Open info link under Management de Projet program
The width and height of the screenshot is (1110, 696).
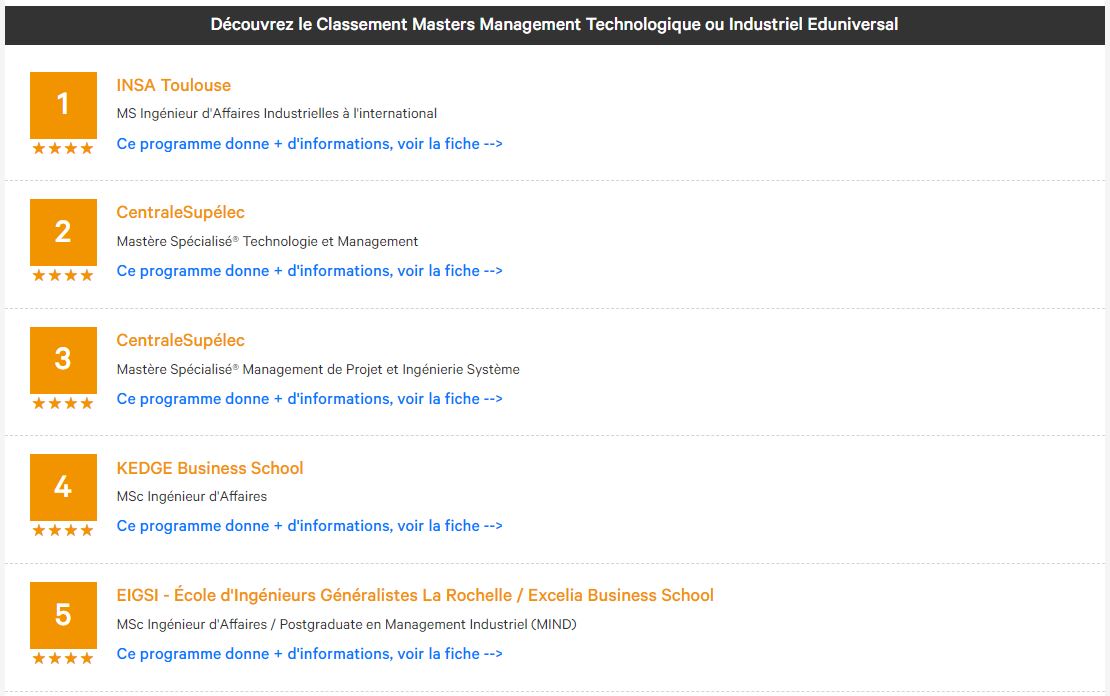coord(309,399)
